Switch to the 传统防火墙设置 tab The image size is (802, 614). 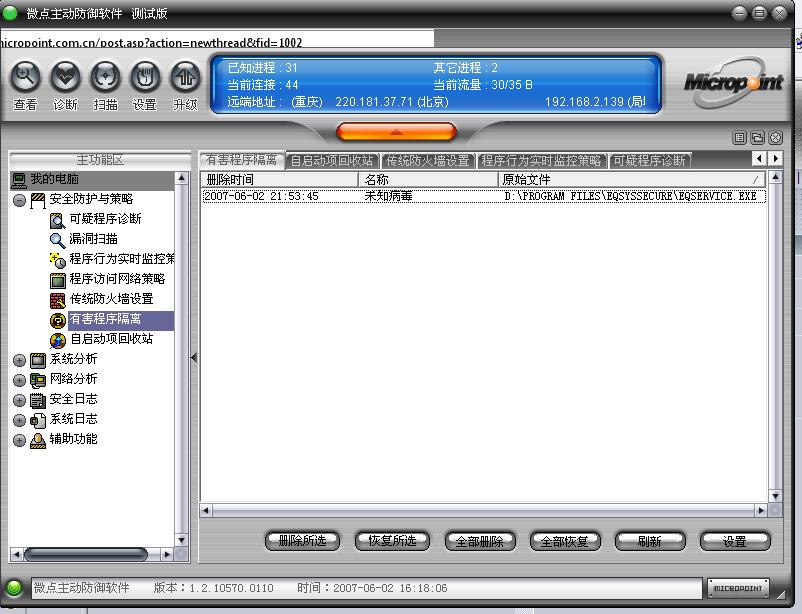(428, 161)
